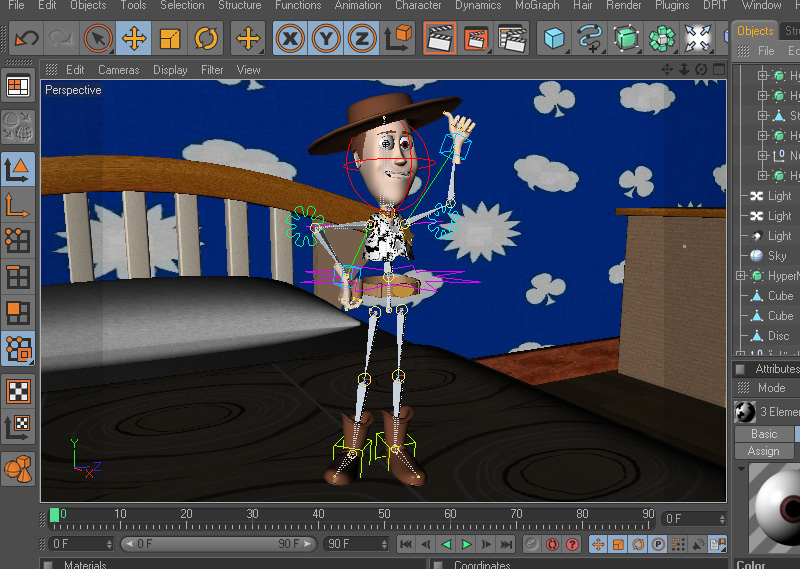This screenshot has width=800, height=569.
Task: Switch to Points mode
Action: coord(18,240)
